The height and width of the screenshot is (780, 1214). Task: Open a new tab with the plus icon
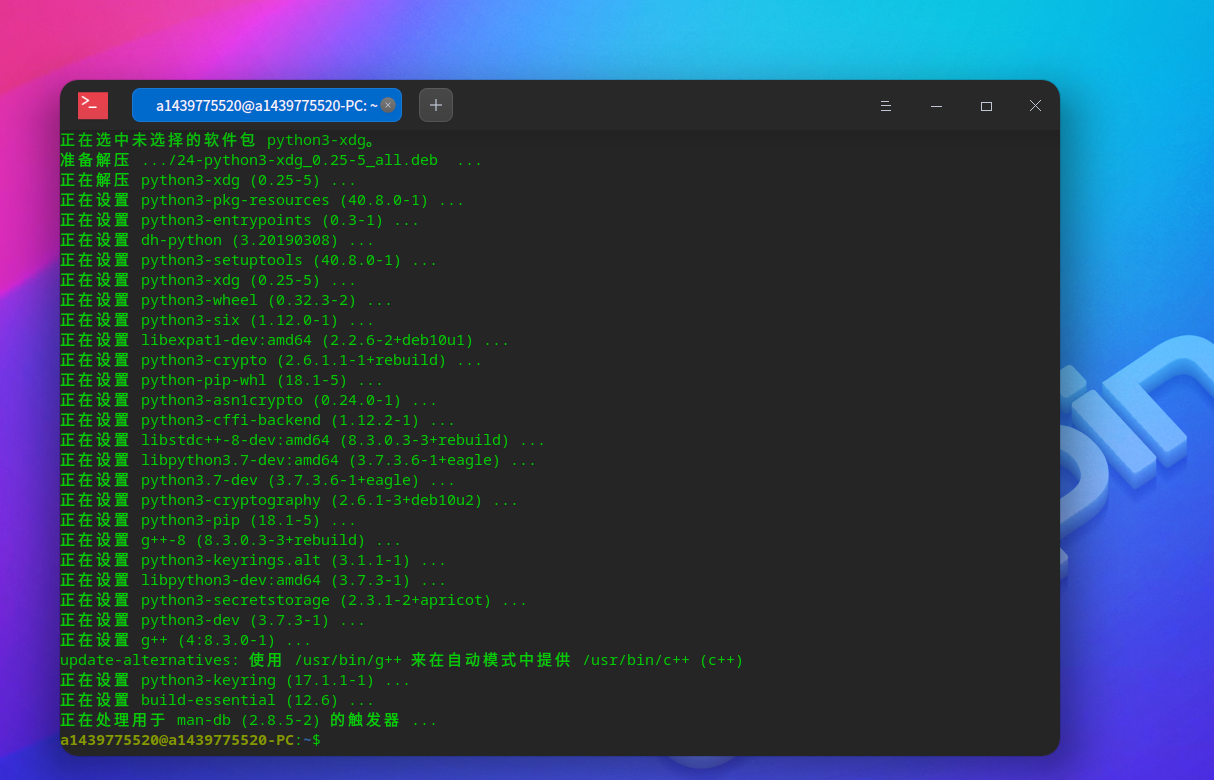pos(435,104)
